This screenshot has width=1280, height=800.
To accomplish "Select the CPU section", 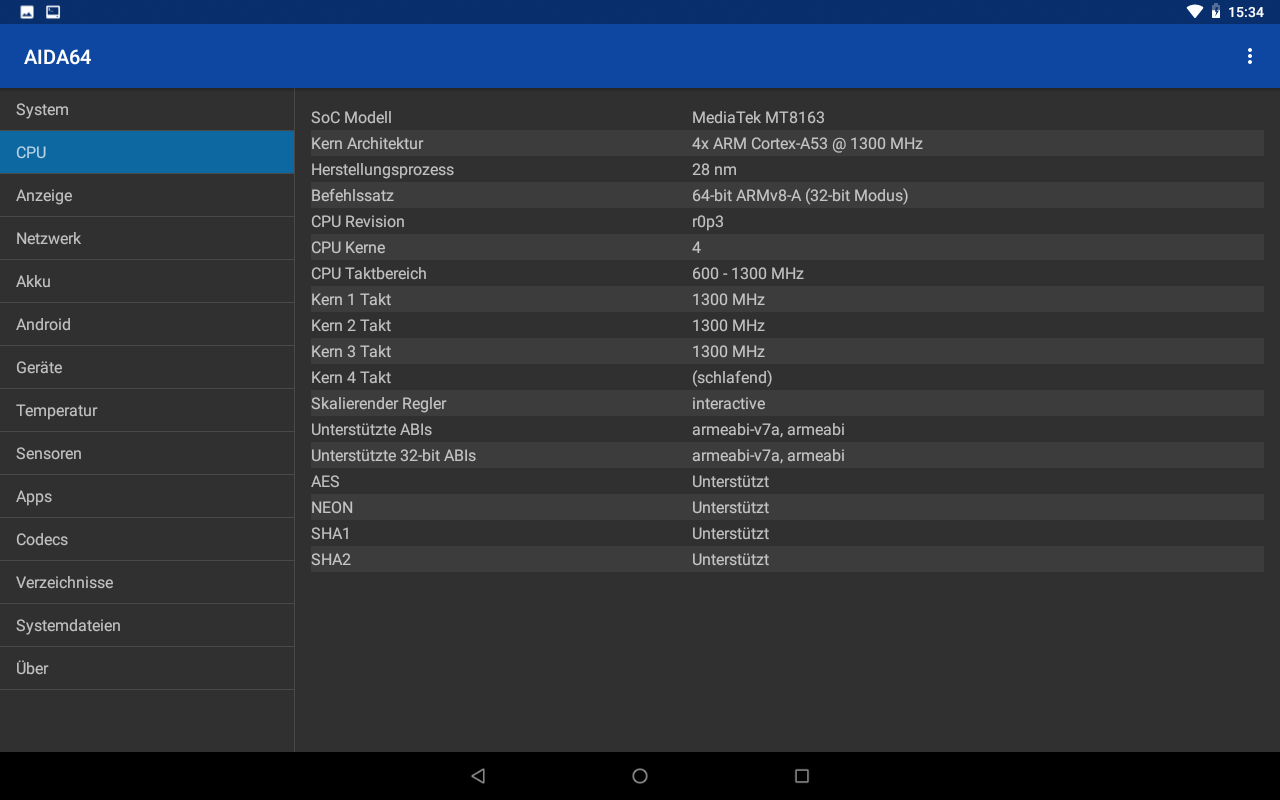I will tap(147, 153).
